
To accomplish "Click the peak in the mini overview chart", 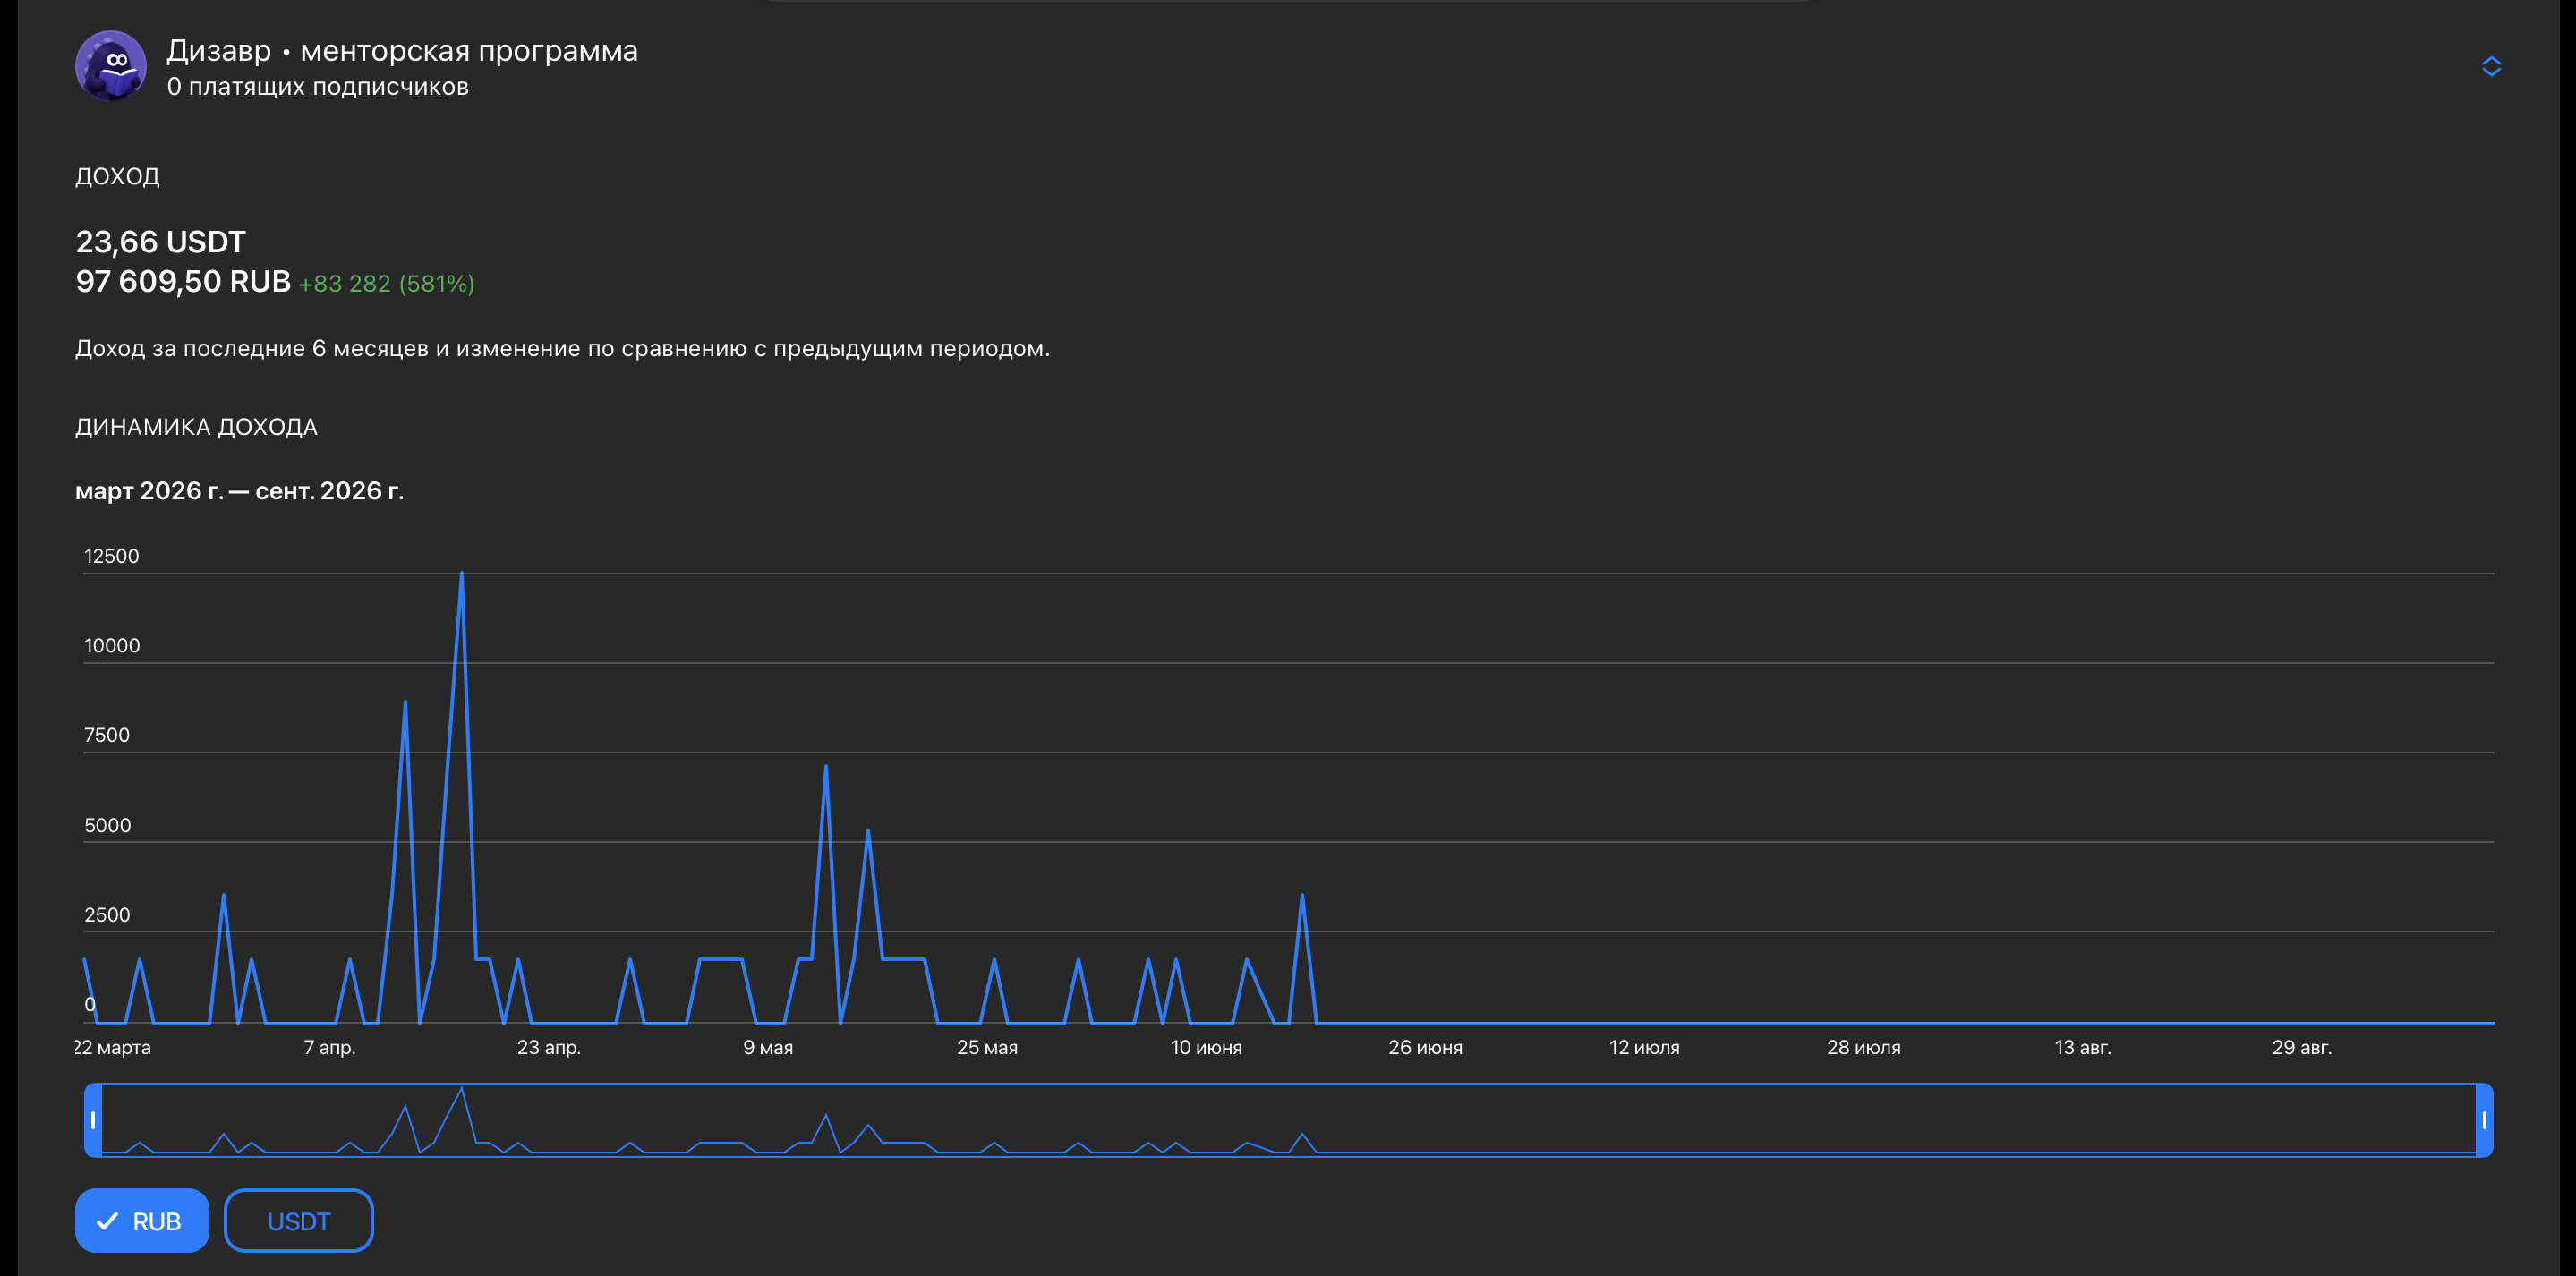I will point(461,1089).
